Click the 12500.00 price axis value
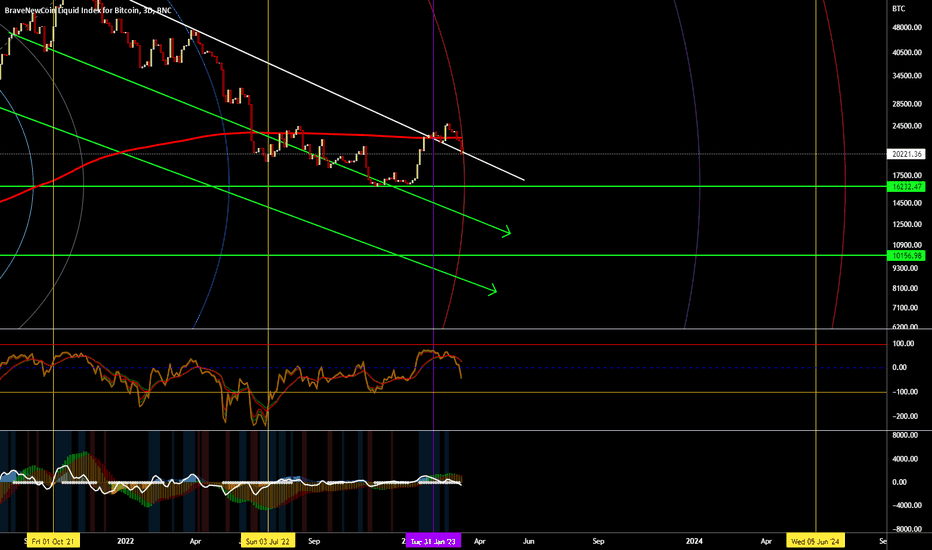 [906, 224]
